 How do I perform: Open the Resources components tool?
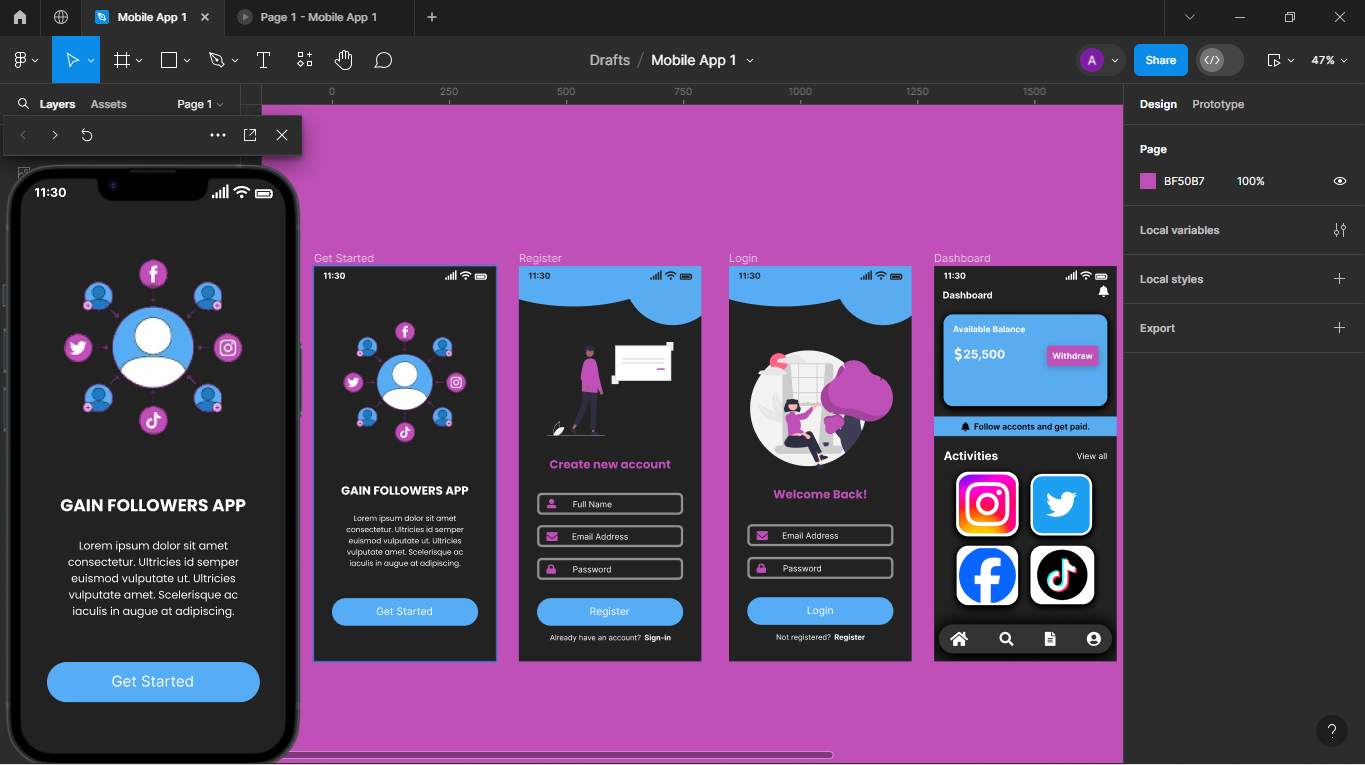(305, 60)
